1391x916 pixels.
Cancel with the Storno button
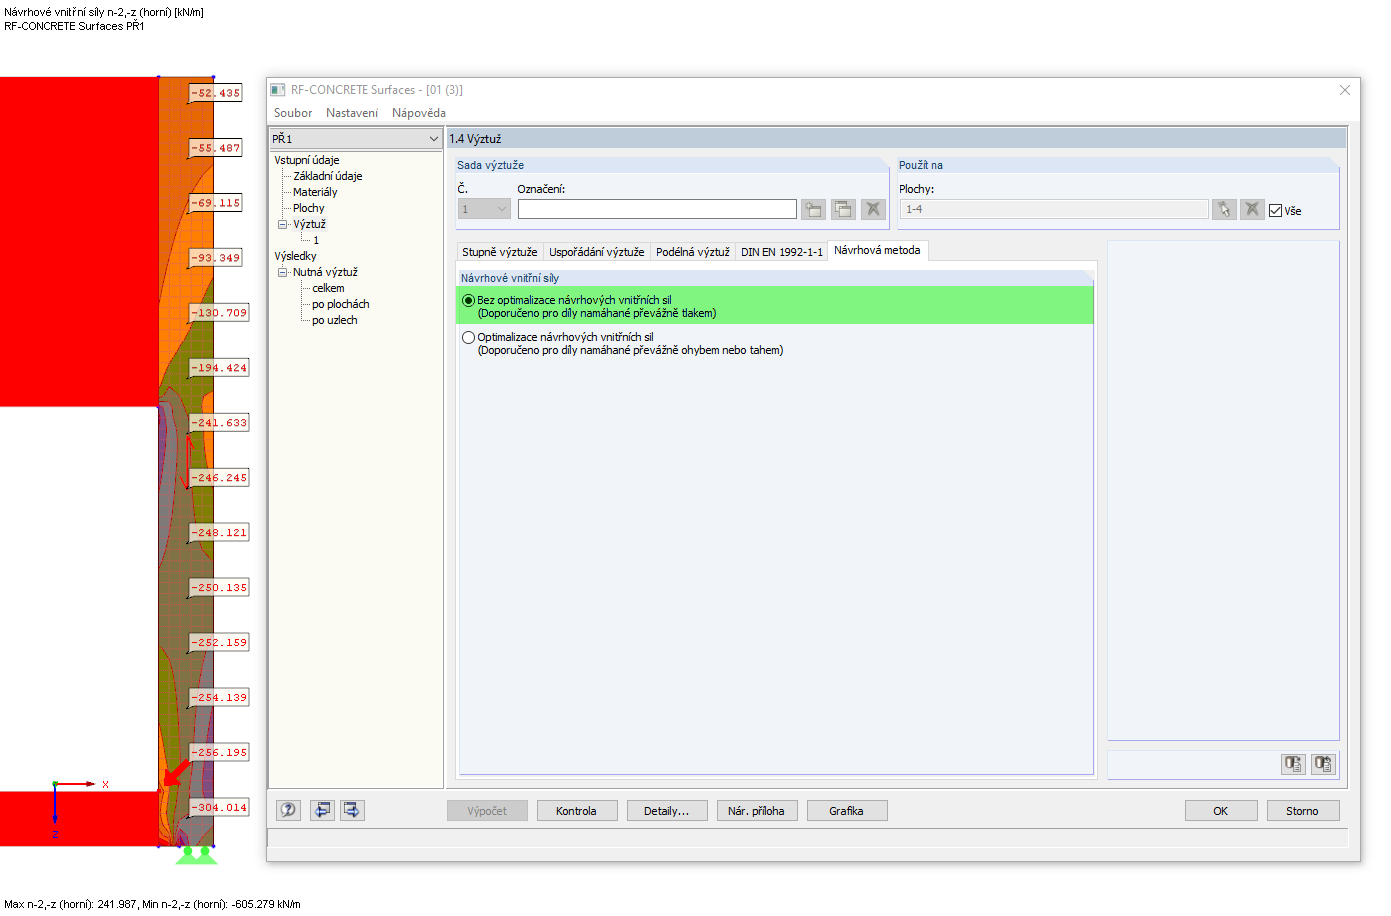pyautogui.click(x=1303, y=811)
